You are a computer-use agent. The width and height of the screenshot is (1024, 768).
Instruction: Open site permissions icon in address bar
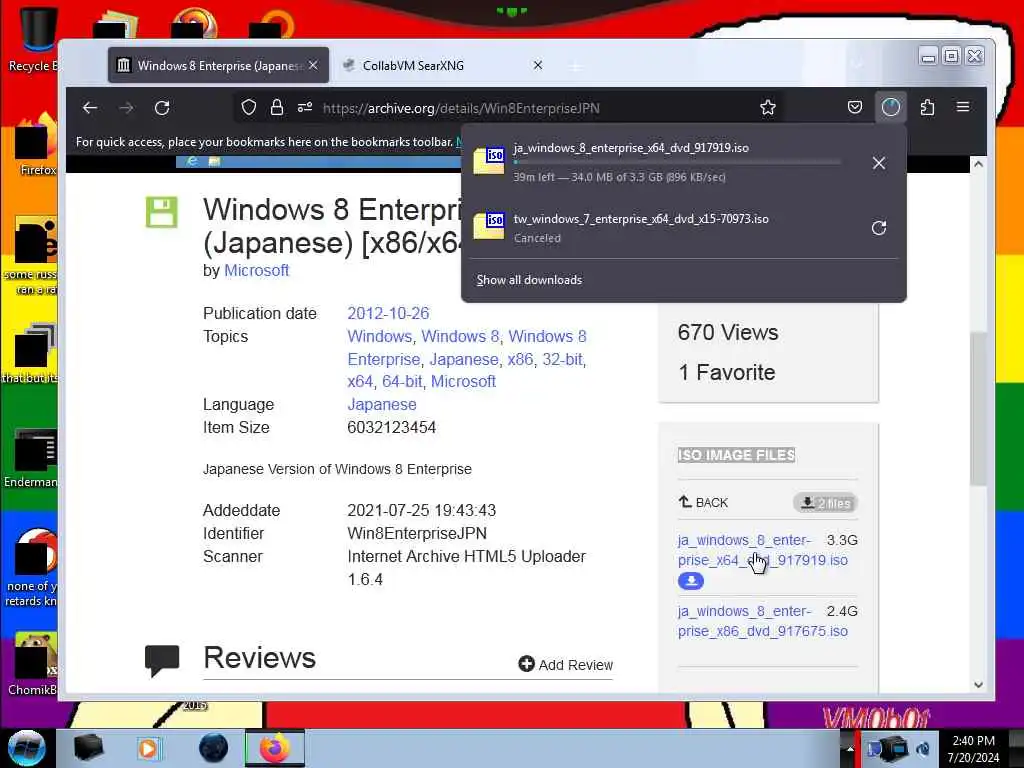[305, 108]
